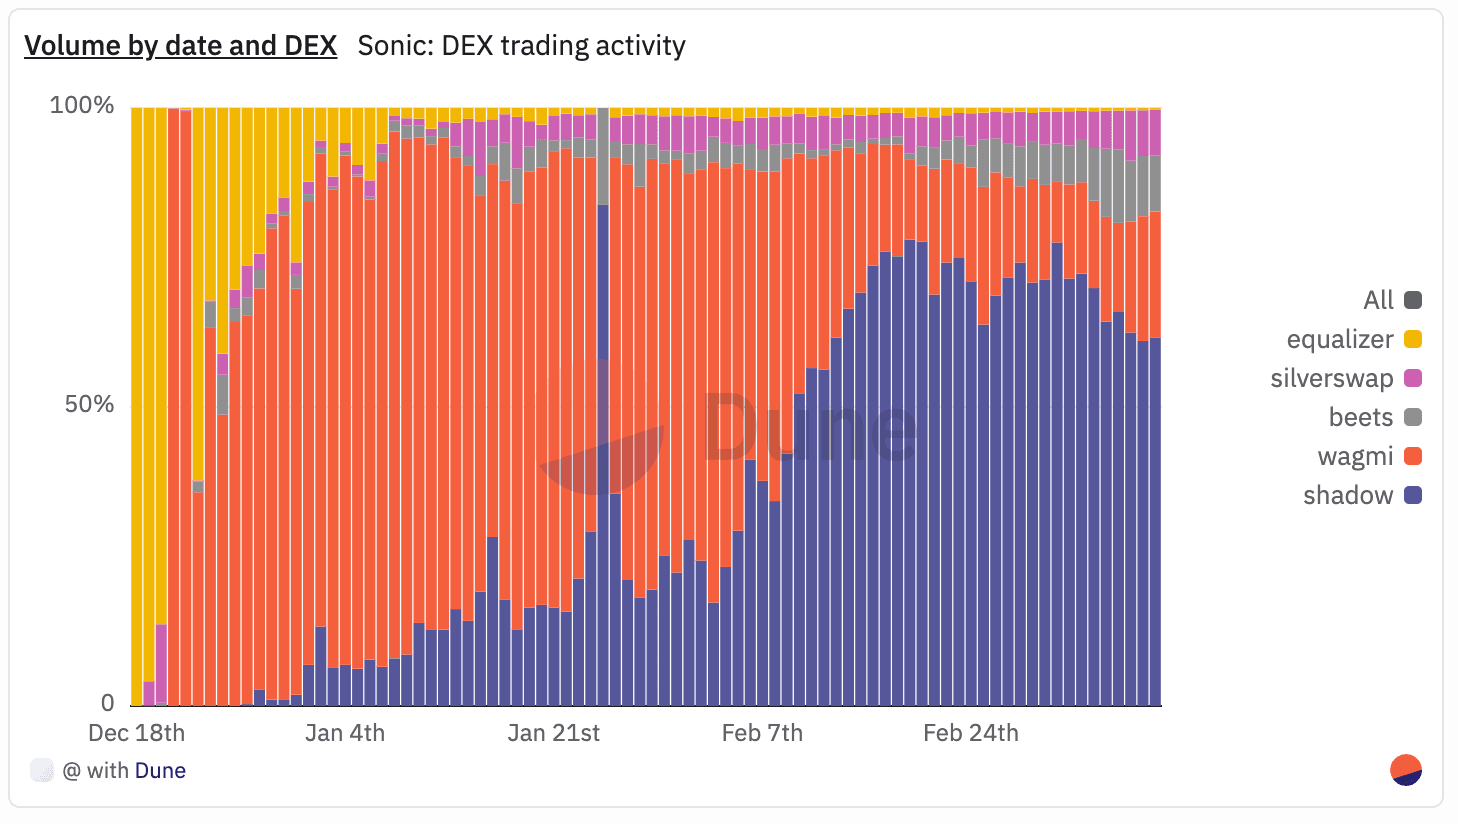Click the wagmi orange legend swatch
Screen dimensions: 1458x824
click(1413, 456)
